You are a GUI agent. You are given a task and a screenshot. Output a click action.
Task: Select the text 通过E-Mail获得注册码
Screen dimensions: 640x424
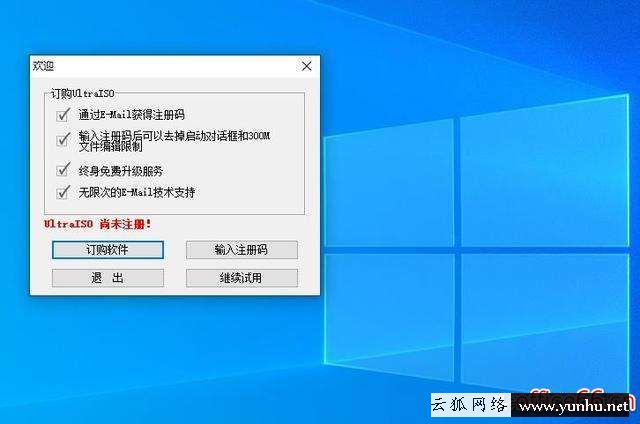(x=131, y=115)
